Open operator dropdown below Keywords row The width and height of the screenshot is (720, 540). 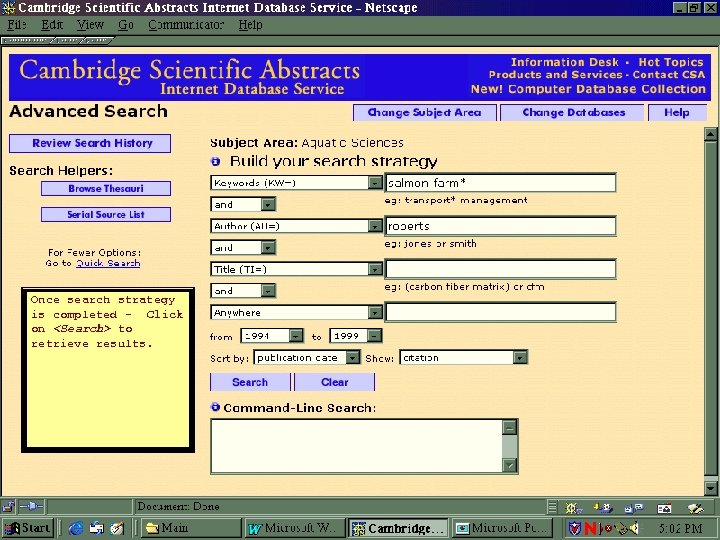pyautogui.click(x=268, y=204)
